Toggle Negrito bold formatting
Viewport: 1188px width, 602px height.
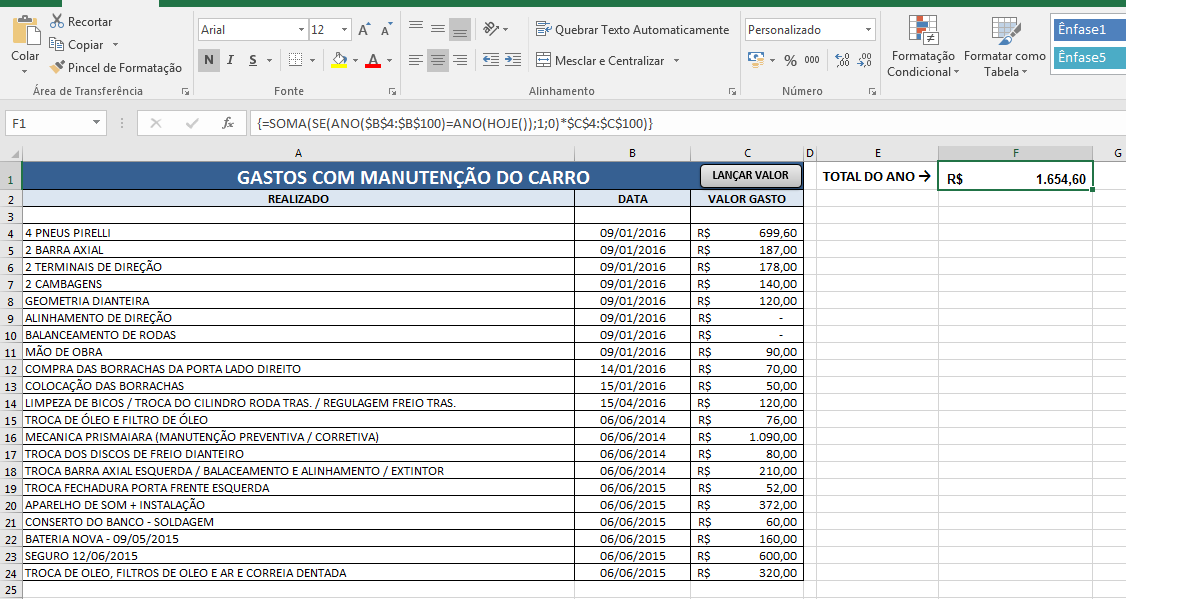tap(209, 60)
